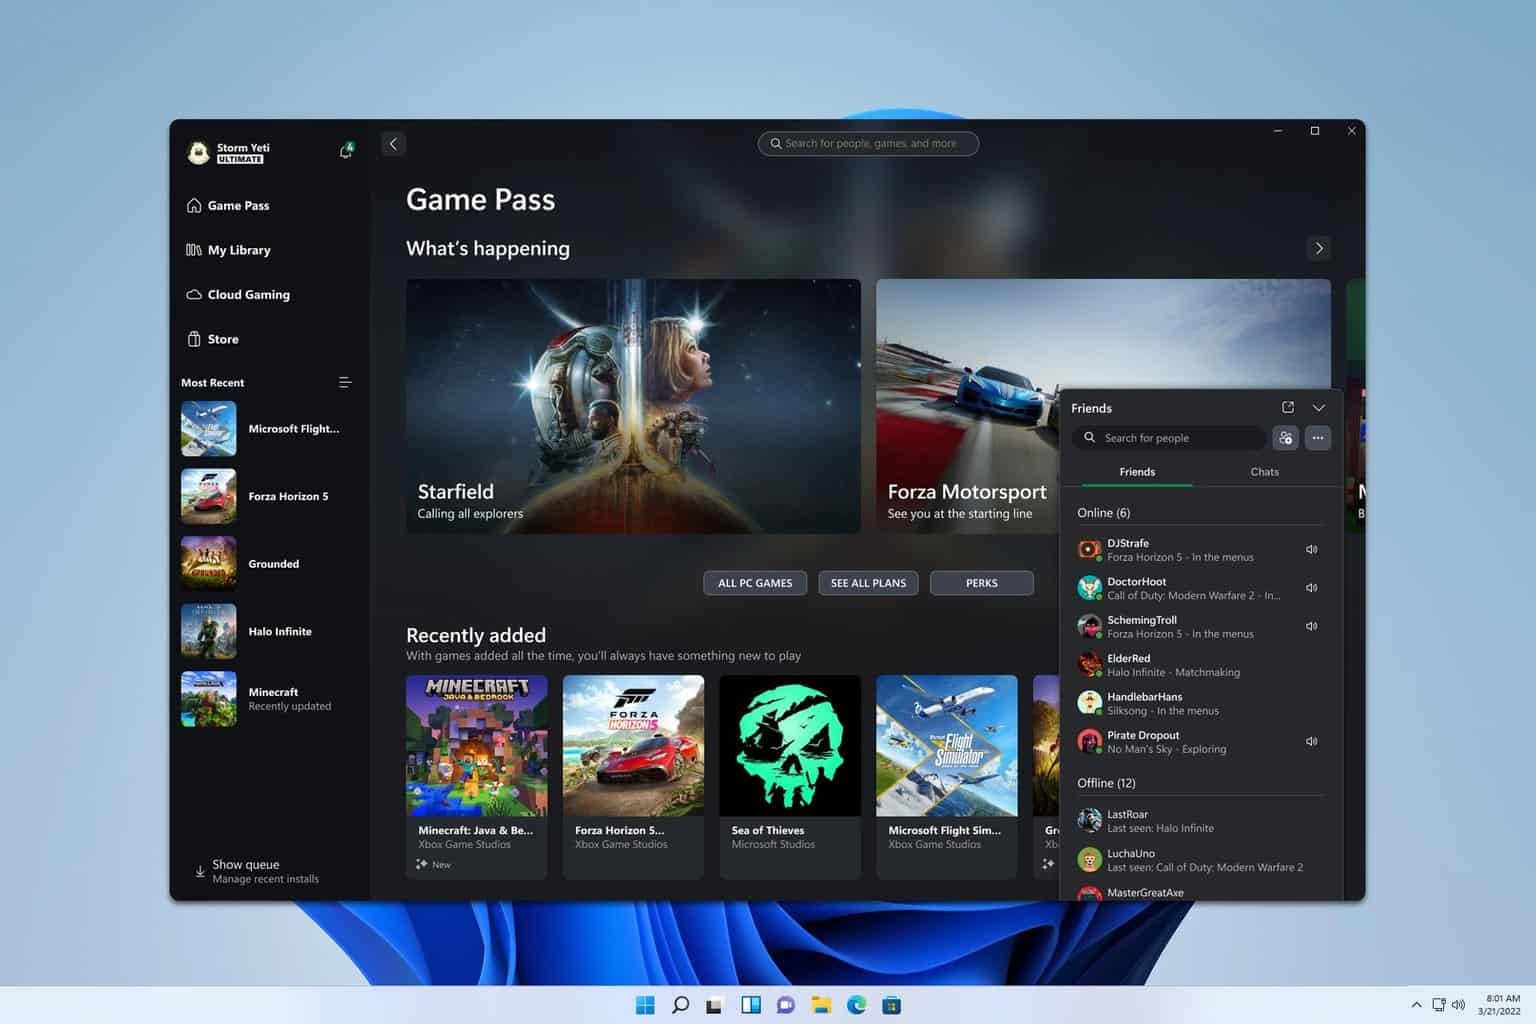Image resolution: width=1536 pixels, height=1024 pixels.
Task: Open taskbar clock showing 8:01 AM
Action: tap(1500, 1005)
